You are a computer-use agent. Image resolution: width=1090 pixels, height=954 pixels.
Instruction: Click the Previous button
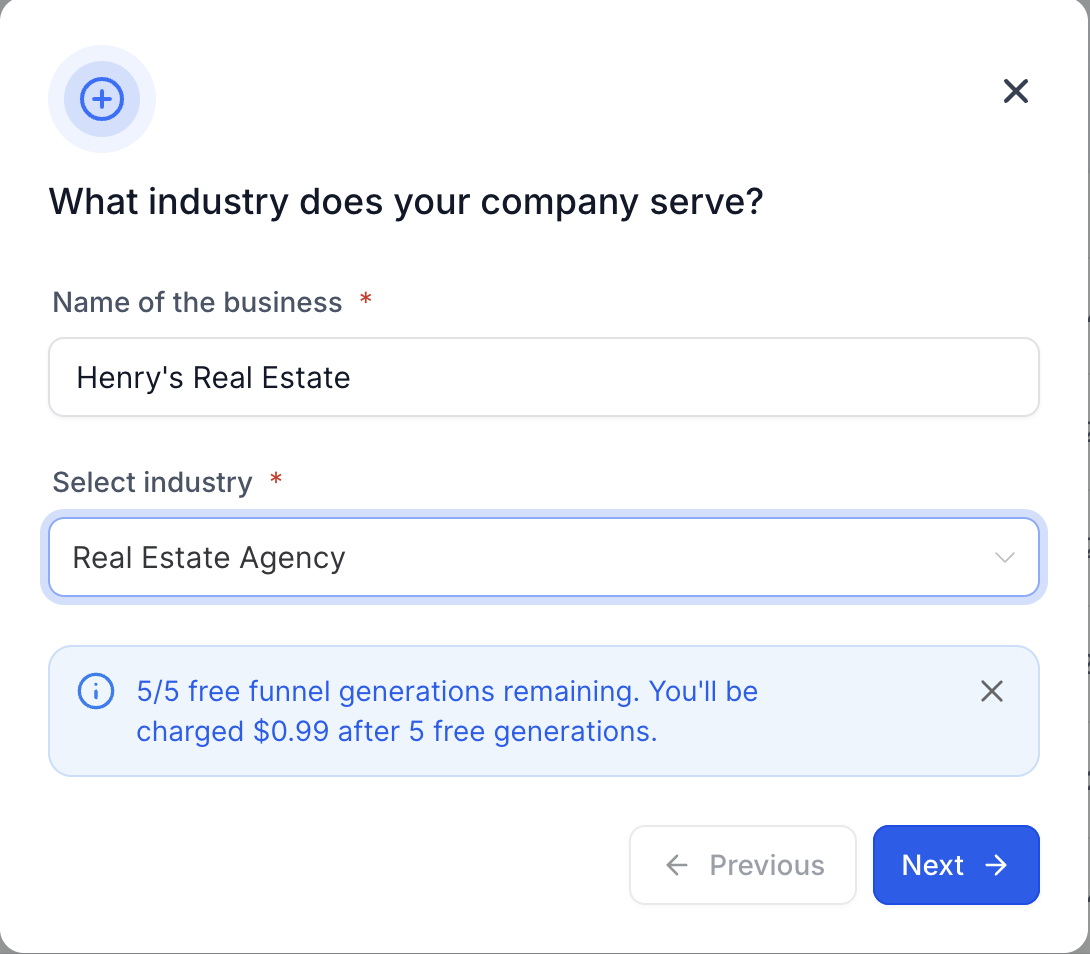(x=743, y=865)
